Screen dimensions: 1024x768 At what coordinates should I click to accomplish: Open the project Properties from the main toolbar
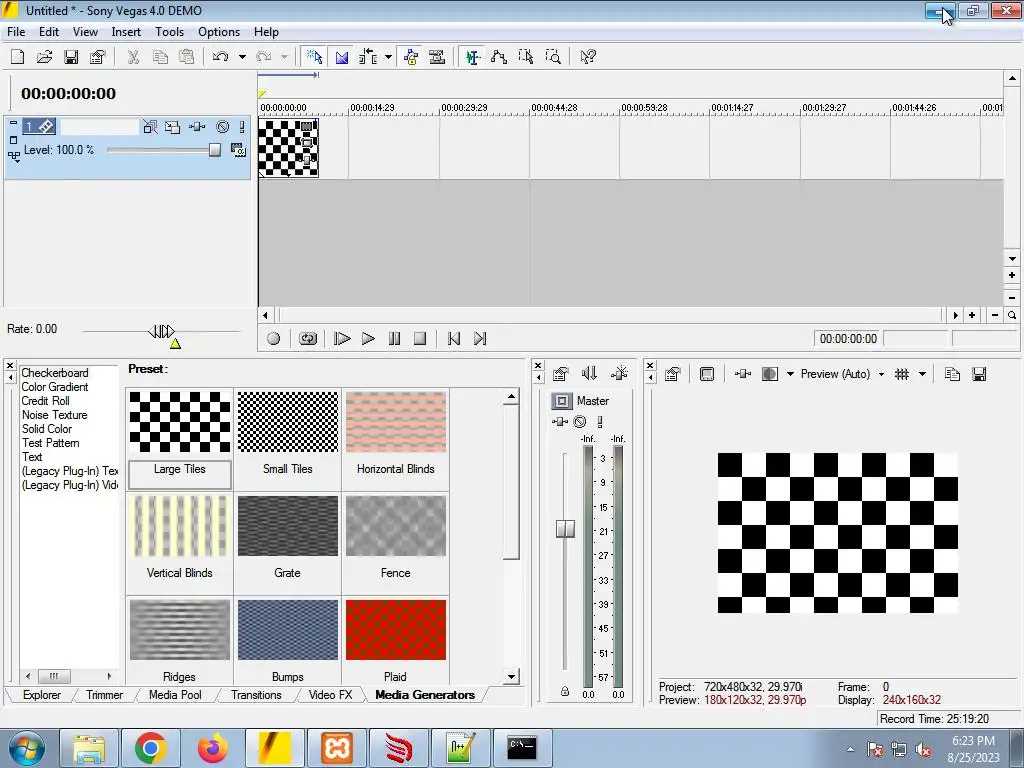coord(97,57)
